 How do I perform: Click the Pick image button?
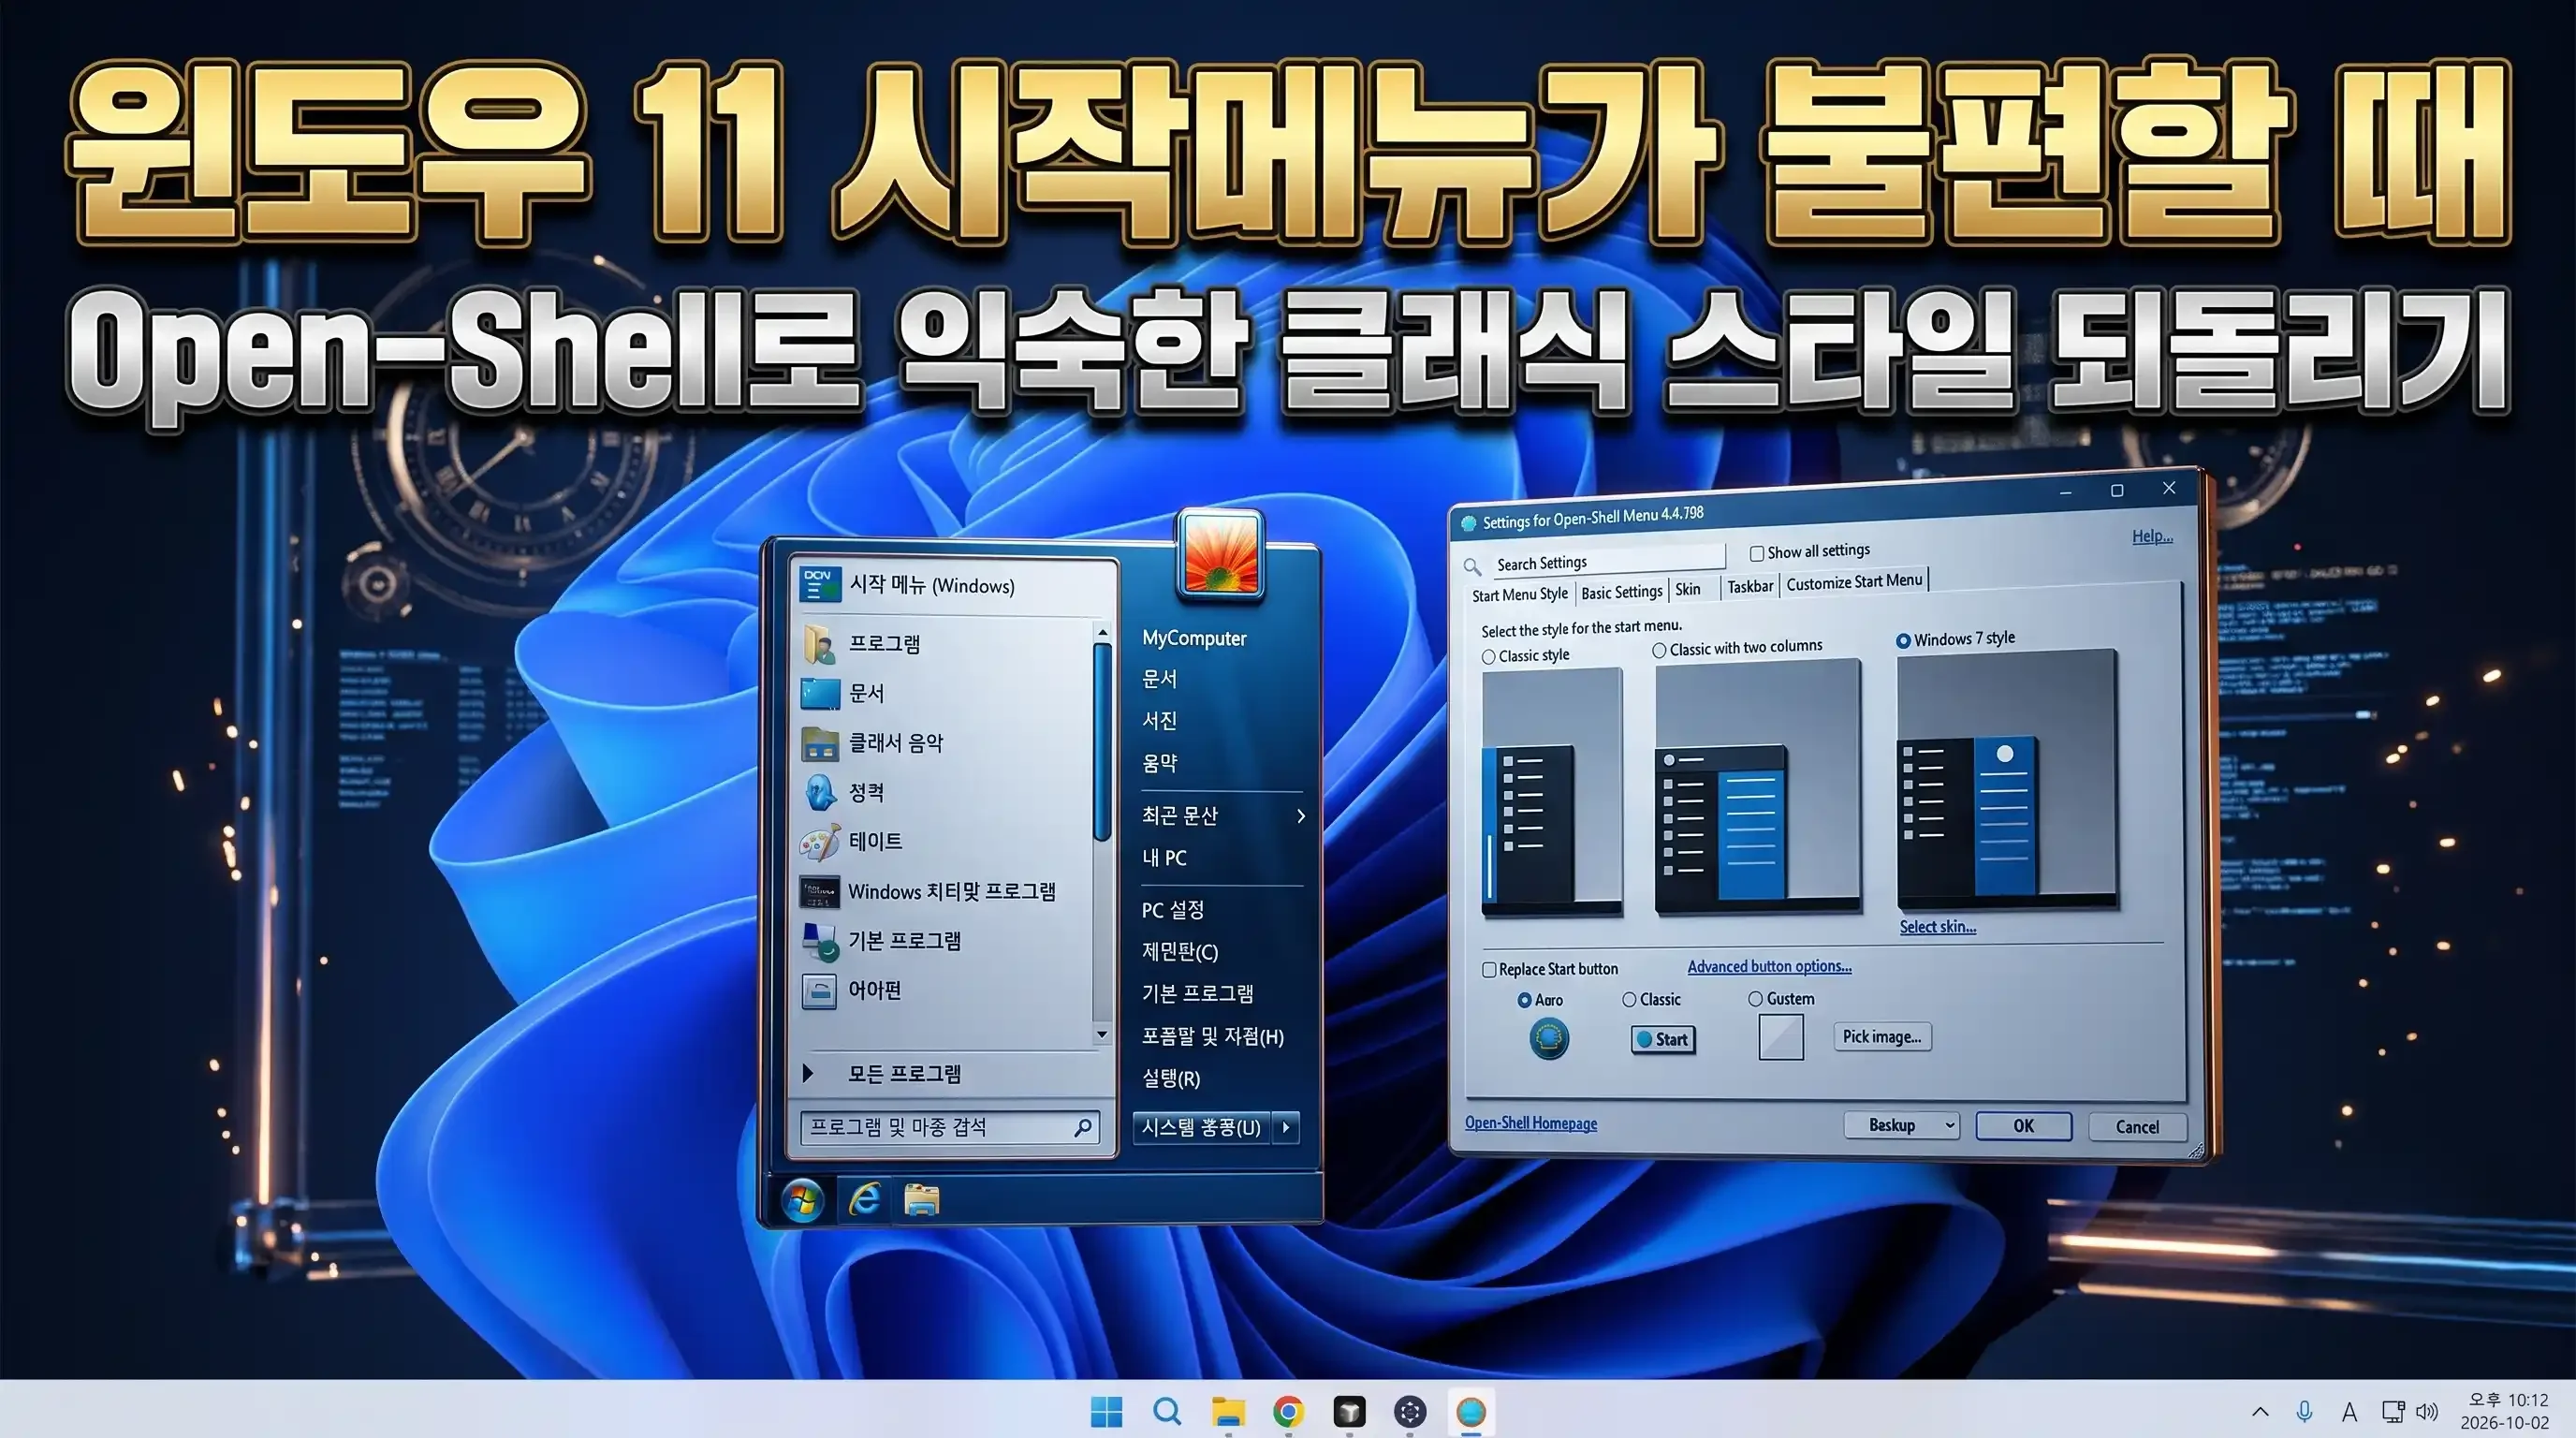[x=1882, y=1037]
